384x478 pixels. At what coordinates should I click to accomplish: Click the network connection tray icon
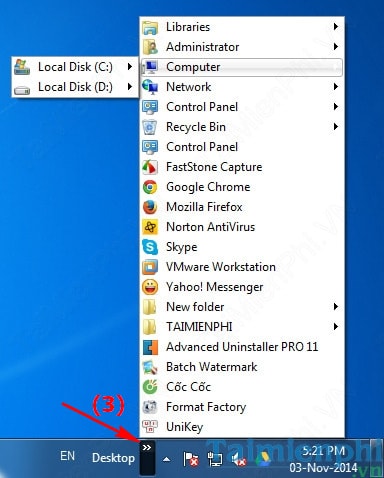click(215, 459)
